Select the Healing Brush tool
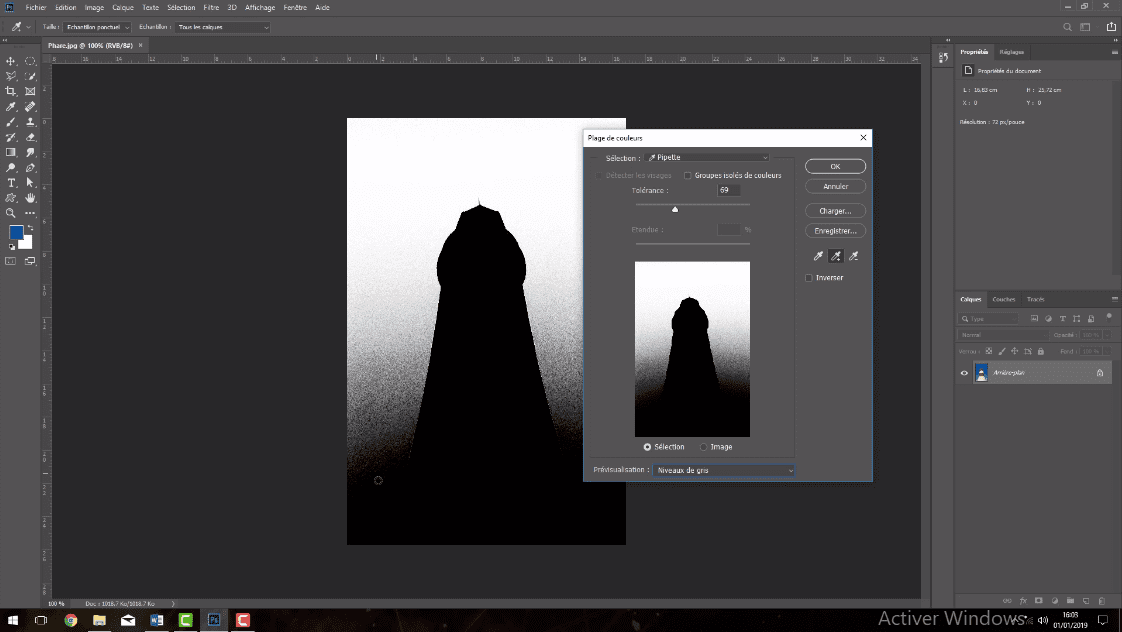The height and width of the screenshot is (632, 1122). pyautogui.click(x=30, y=107)
